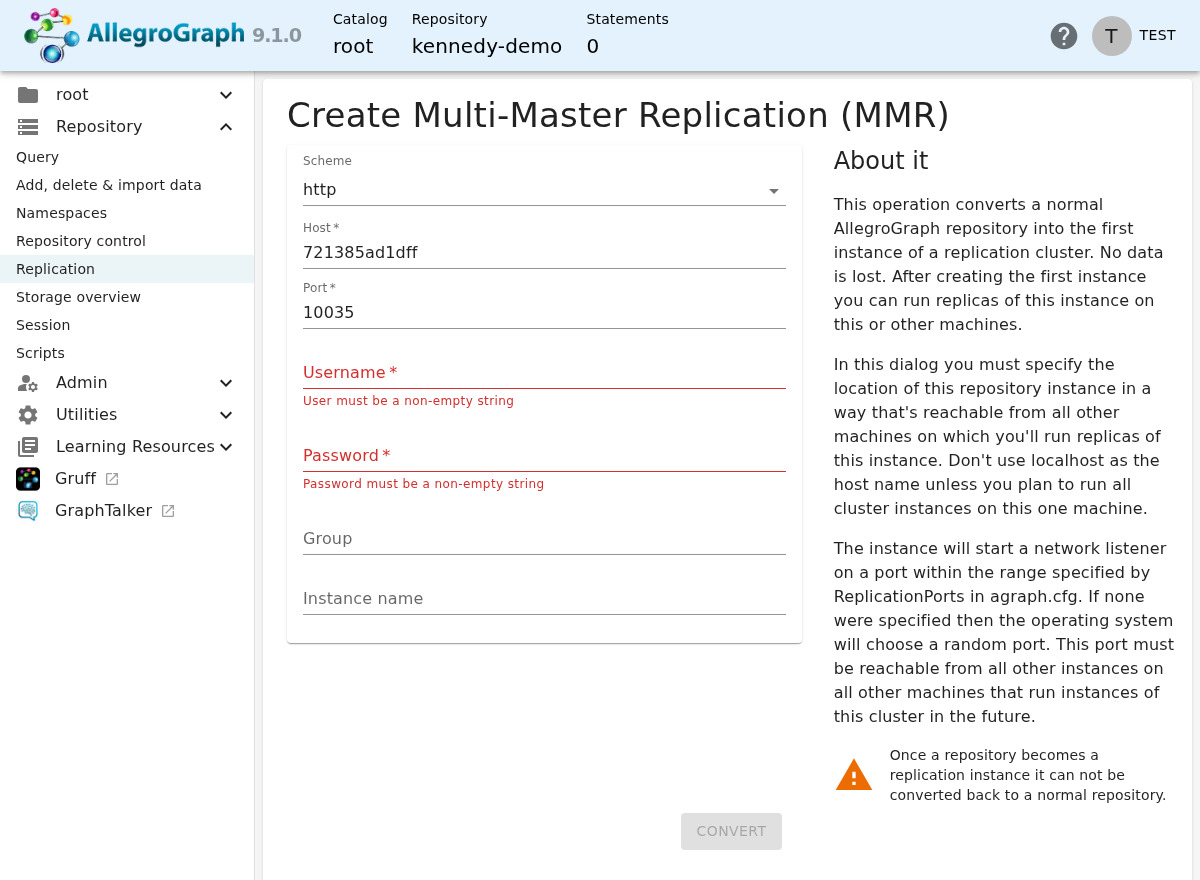The width and height of the screenshot is (1200, 880).
Task: Go to Add, delete & import data
Action: (x=127, y=185)
